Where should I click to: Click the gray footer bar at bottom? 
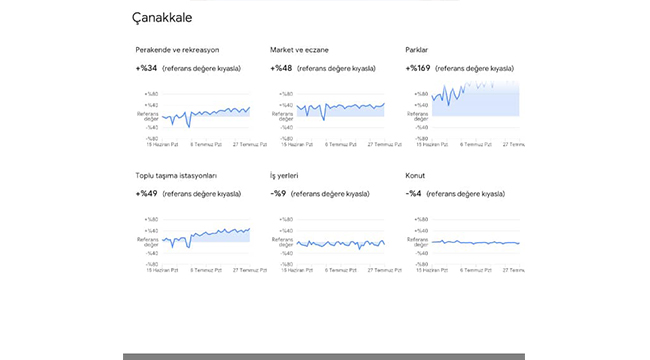(x=324, y=357)
